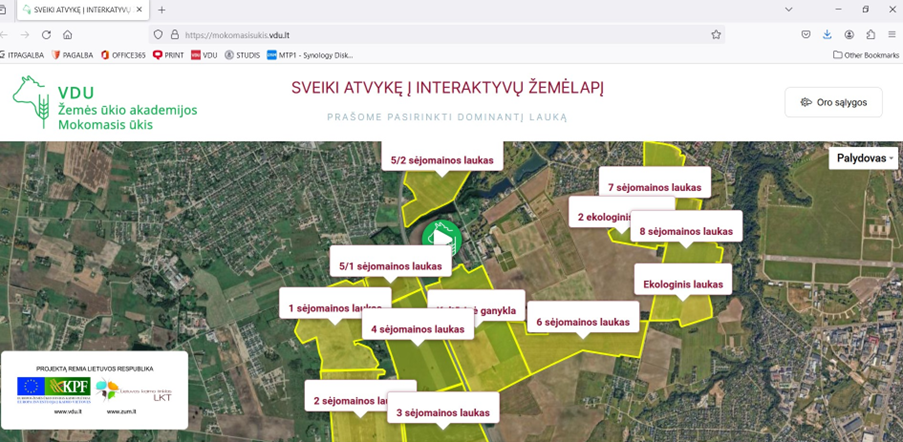Click the VDU wheat logo icon
The width and height of the screenshot is (903, 442).
point(30,102)
